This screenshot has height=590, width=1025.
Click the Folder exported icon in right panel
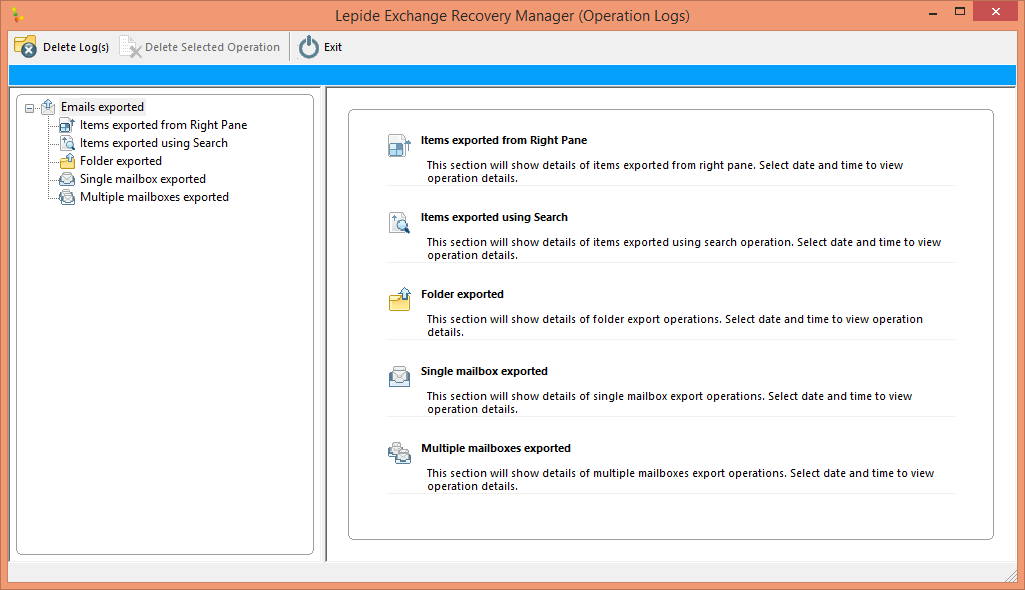[399, 300]
